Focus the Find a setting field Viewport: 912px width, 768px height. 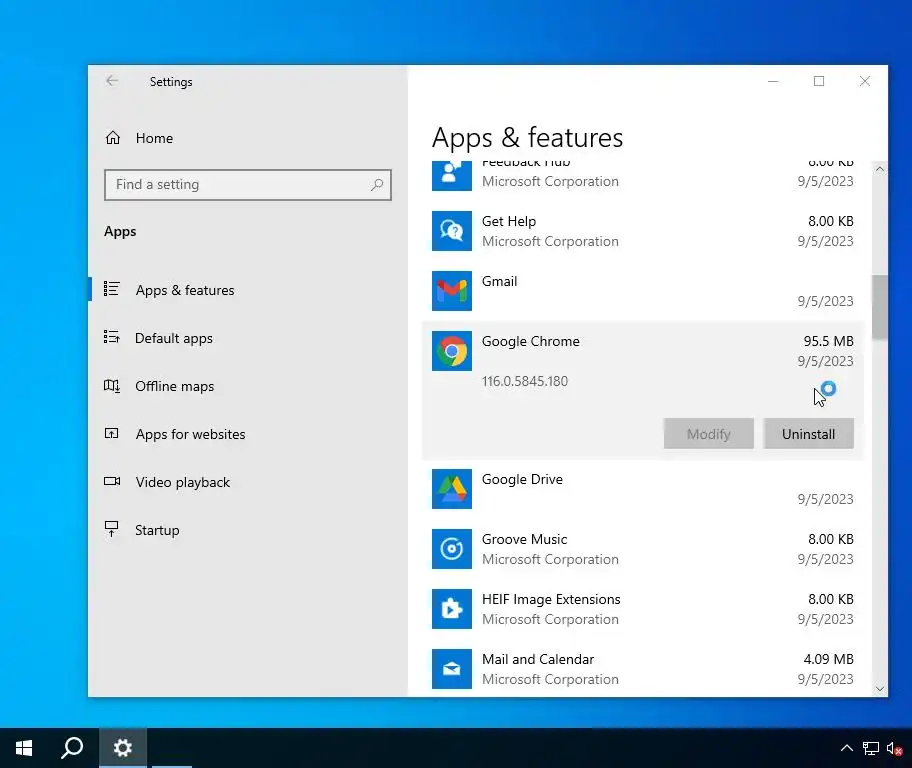[x=248, y=184]
